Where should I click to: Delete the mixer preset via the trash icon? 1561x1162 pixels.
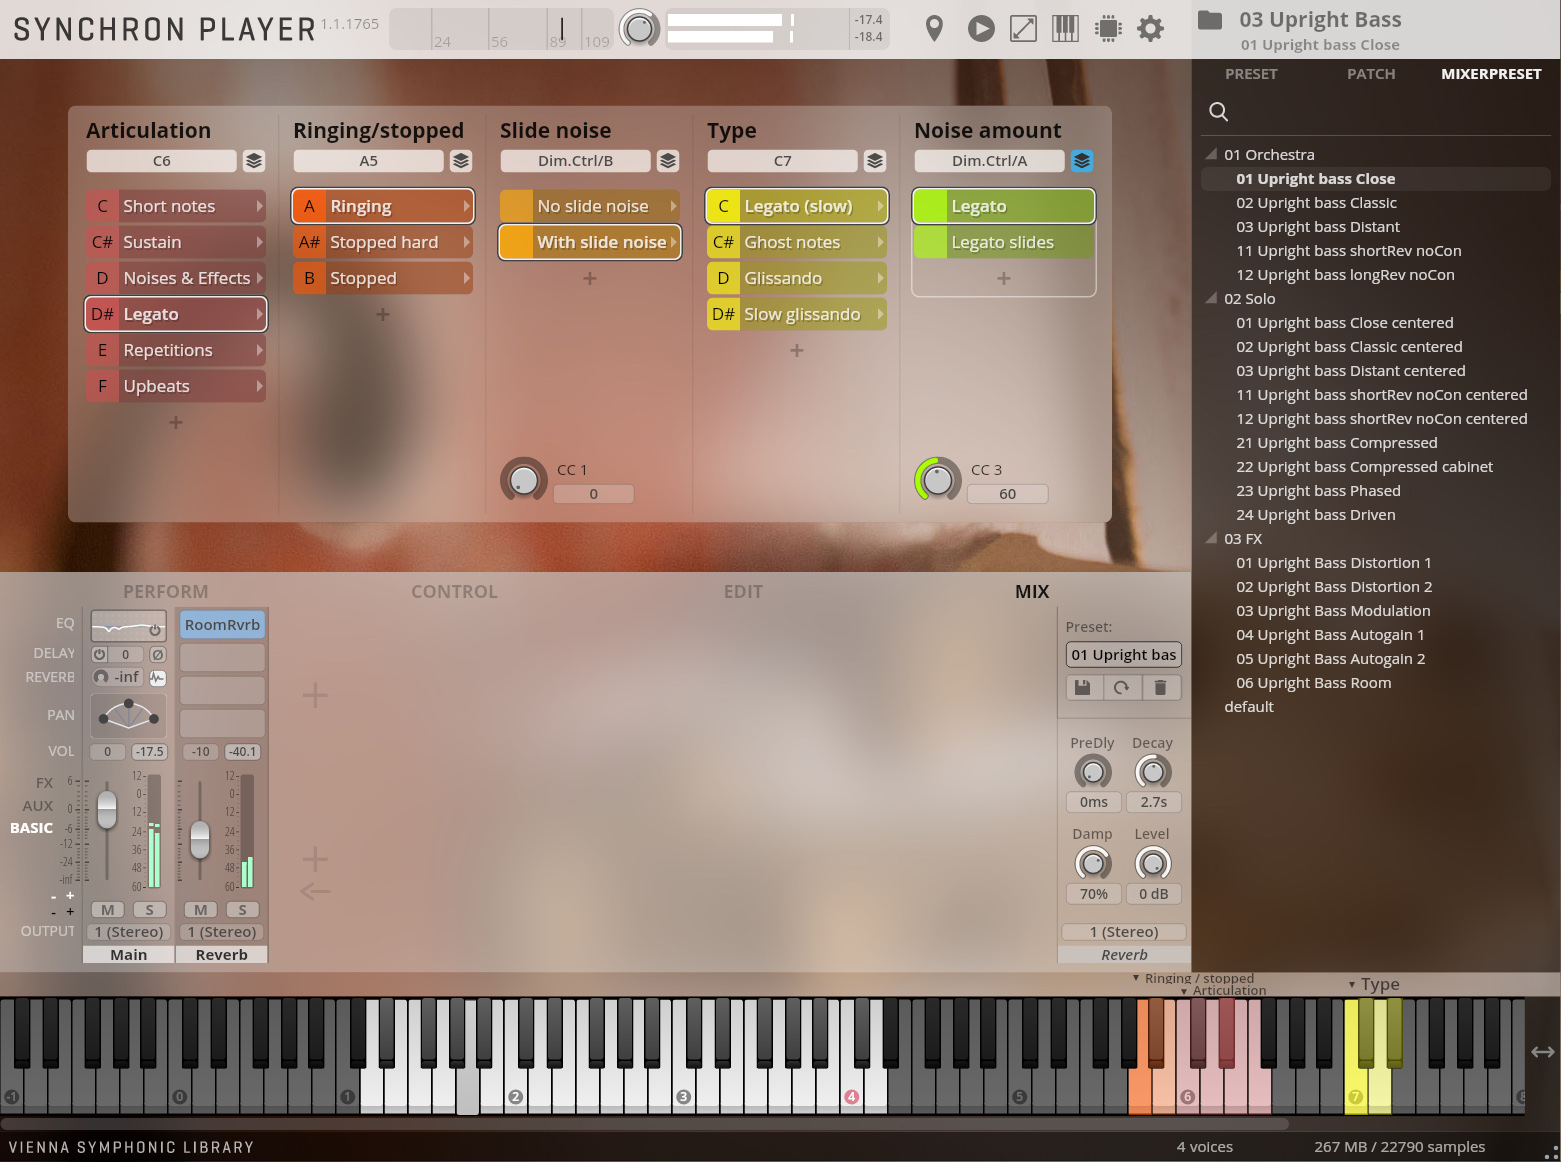(x=1162, y=687)
